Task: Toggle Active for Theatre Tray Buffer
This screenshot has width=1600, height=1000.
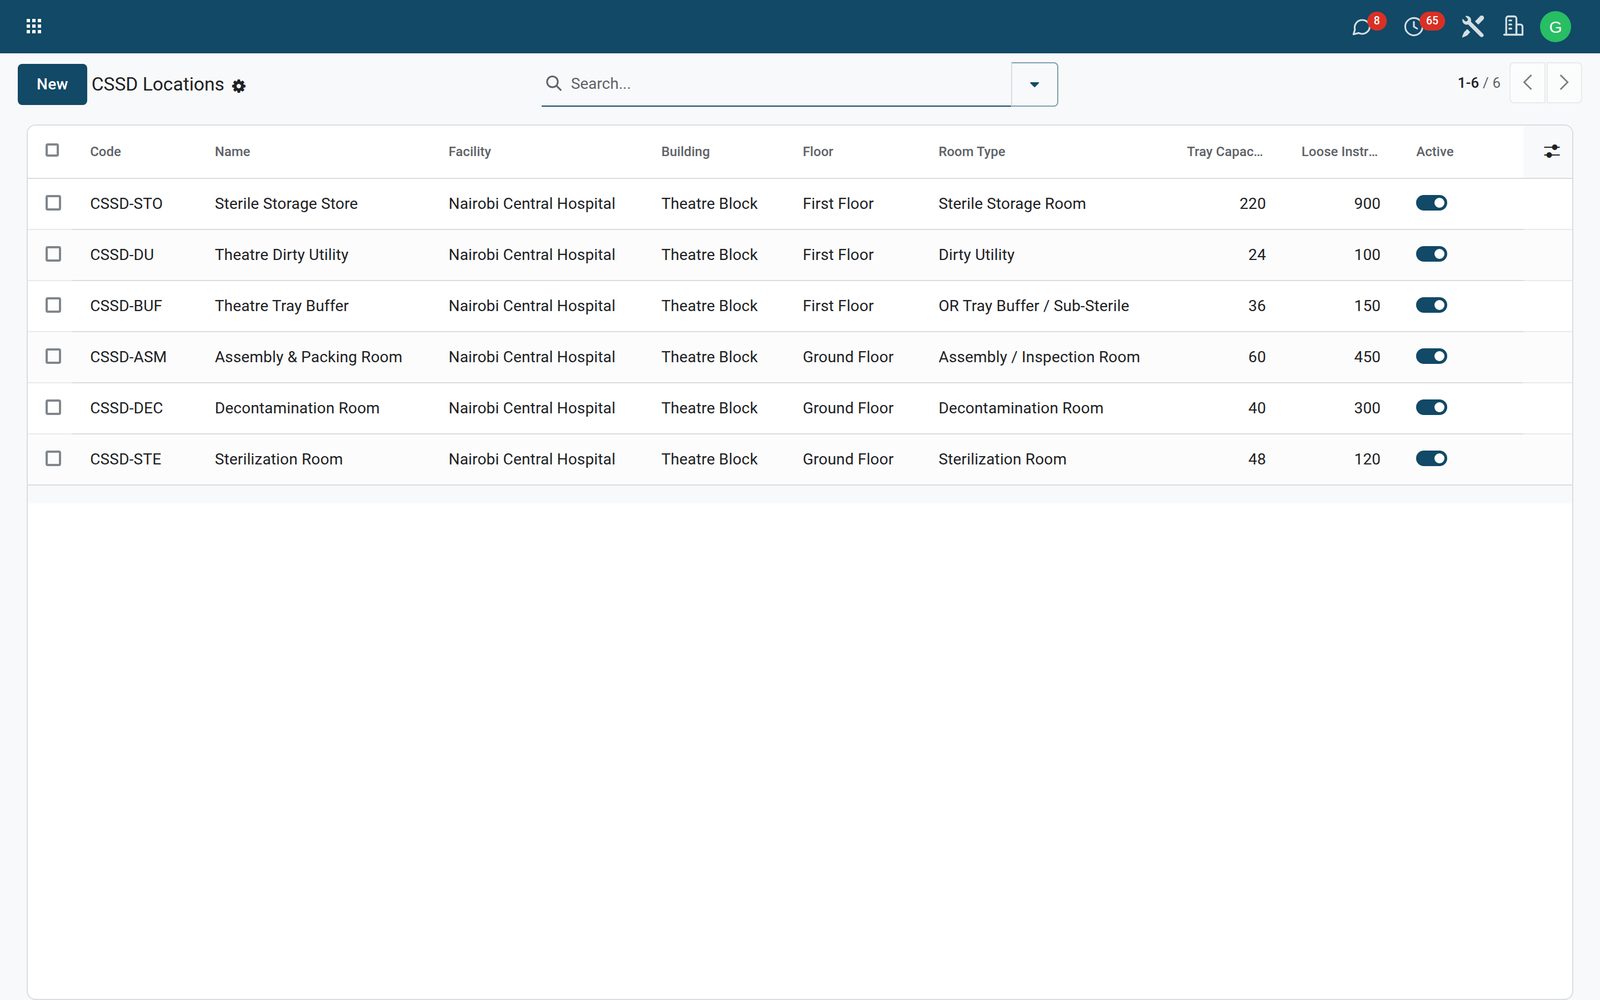Action: click(x=1431, y=305)
